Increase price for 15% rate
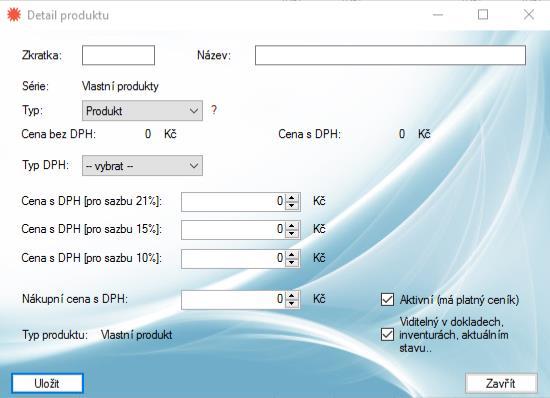The height and width of the screenshot is (398, 550). [292, 226]
